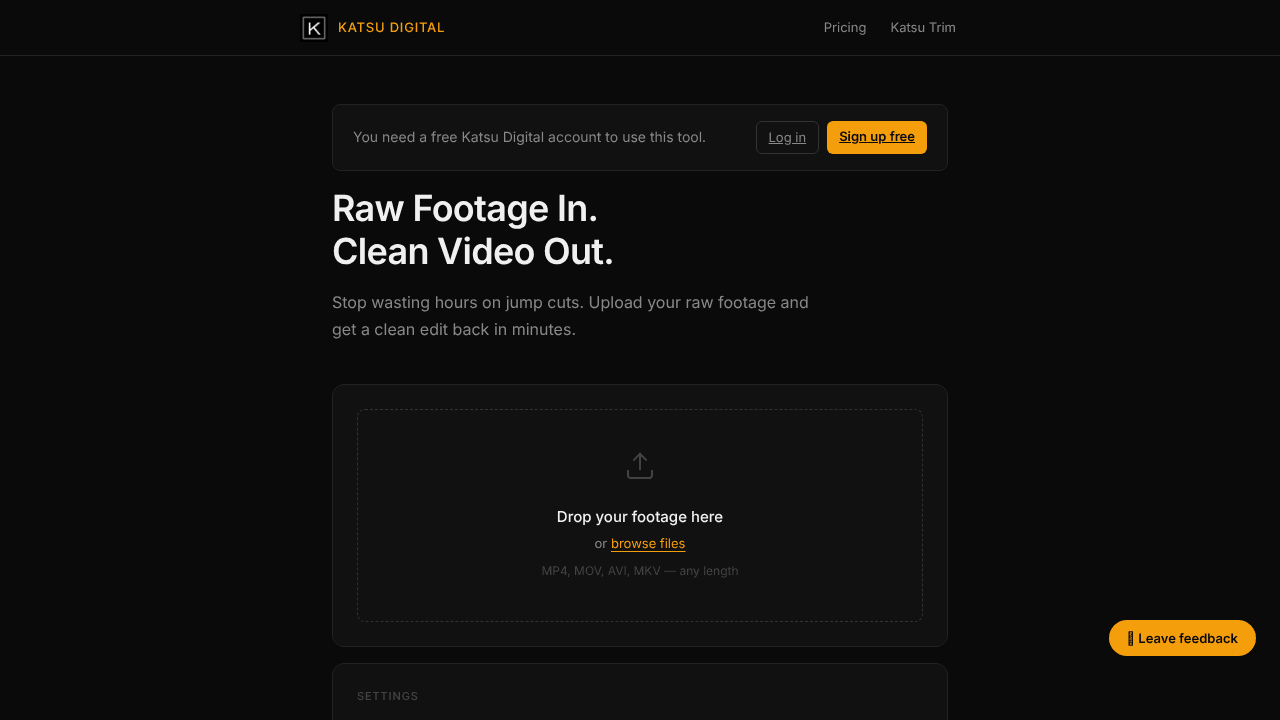The width and height of the screenshot is (1280, 720).
Task: Click the Stop wasting hours description text
Action: coord(570,316)
